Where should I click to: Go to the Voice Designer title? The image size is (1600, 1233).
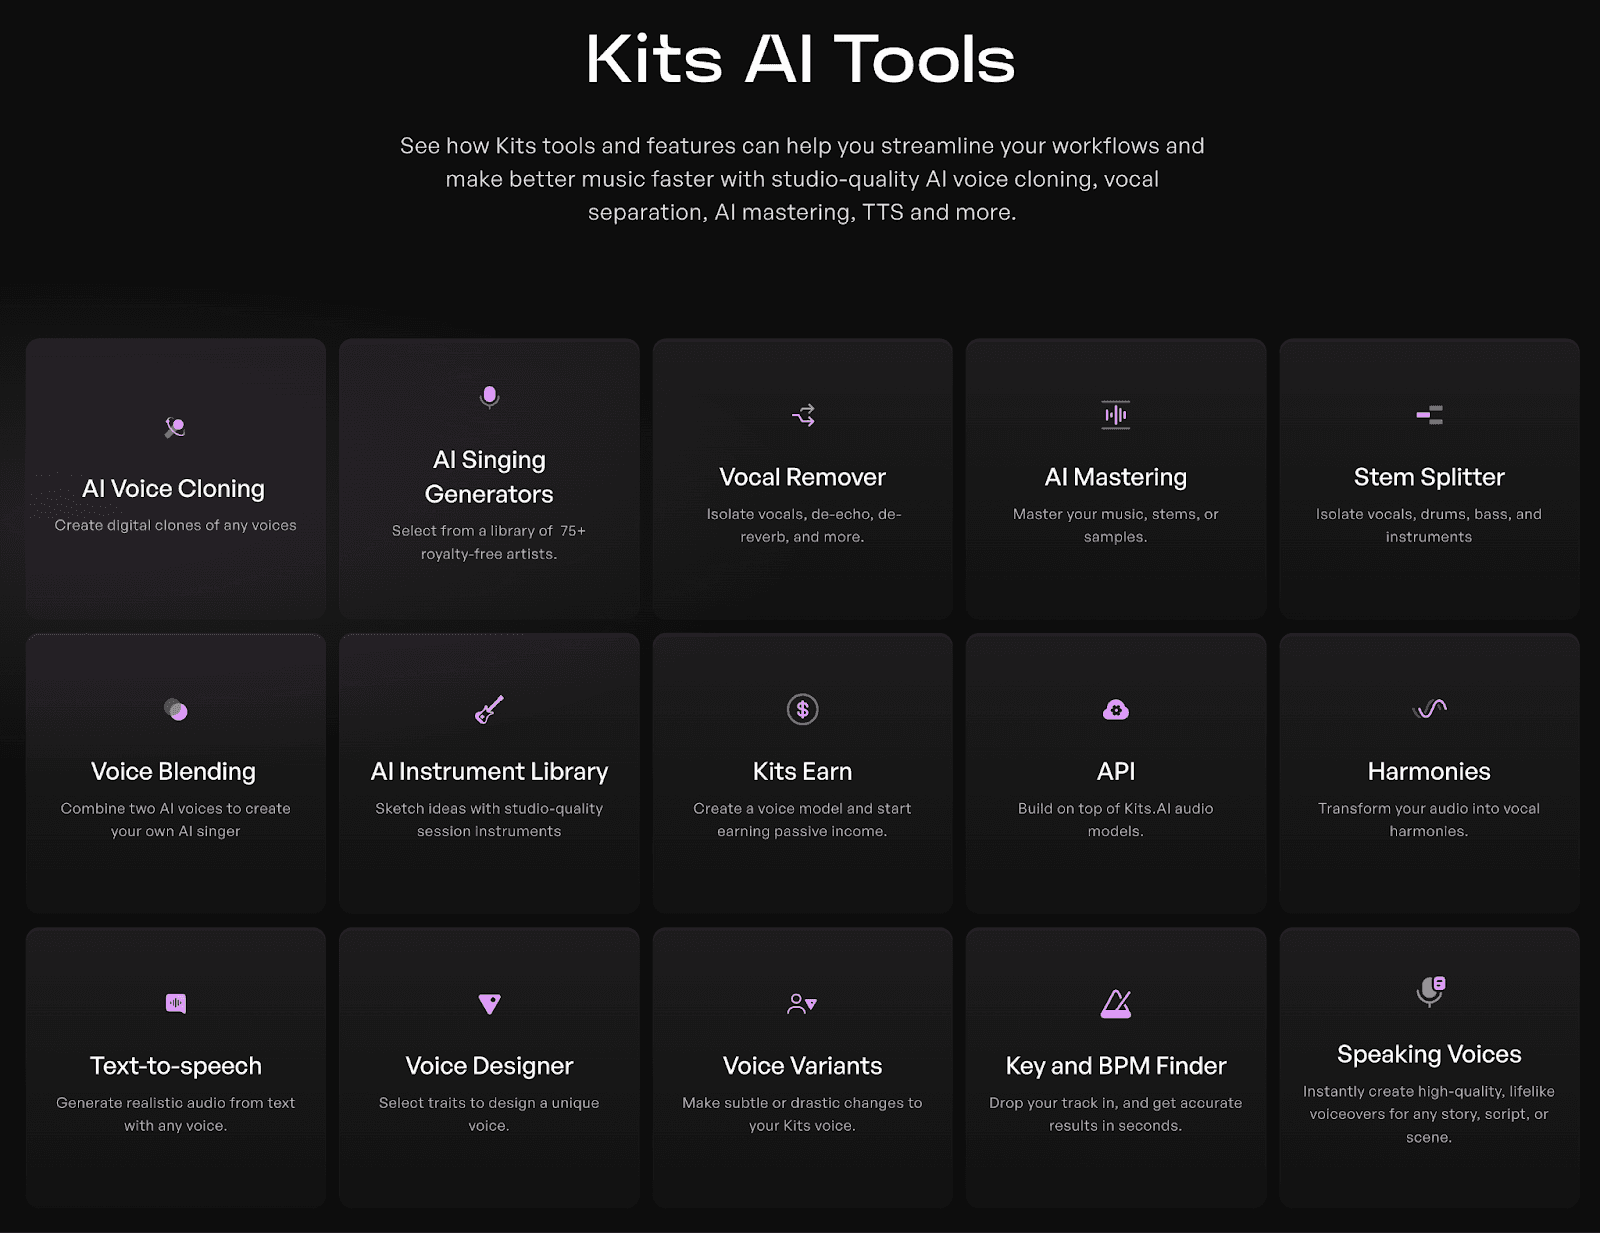pyautogui.click(x=489, y=1066)
